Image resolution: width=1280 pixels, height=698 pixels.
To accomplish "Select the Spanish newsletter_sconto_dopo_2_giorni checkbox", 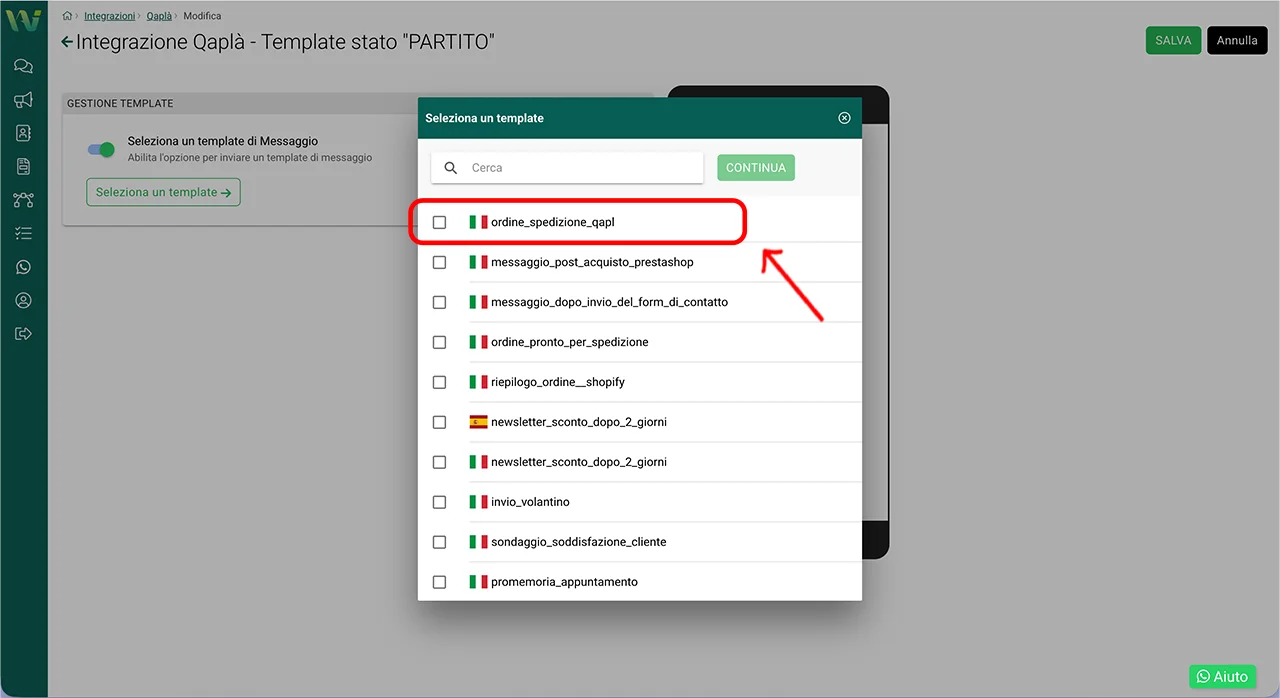I will click(439, 422).
